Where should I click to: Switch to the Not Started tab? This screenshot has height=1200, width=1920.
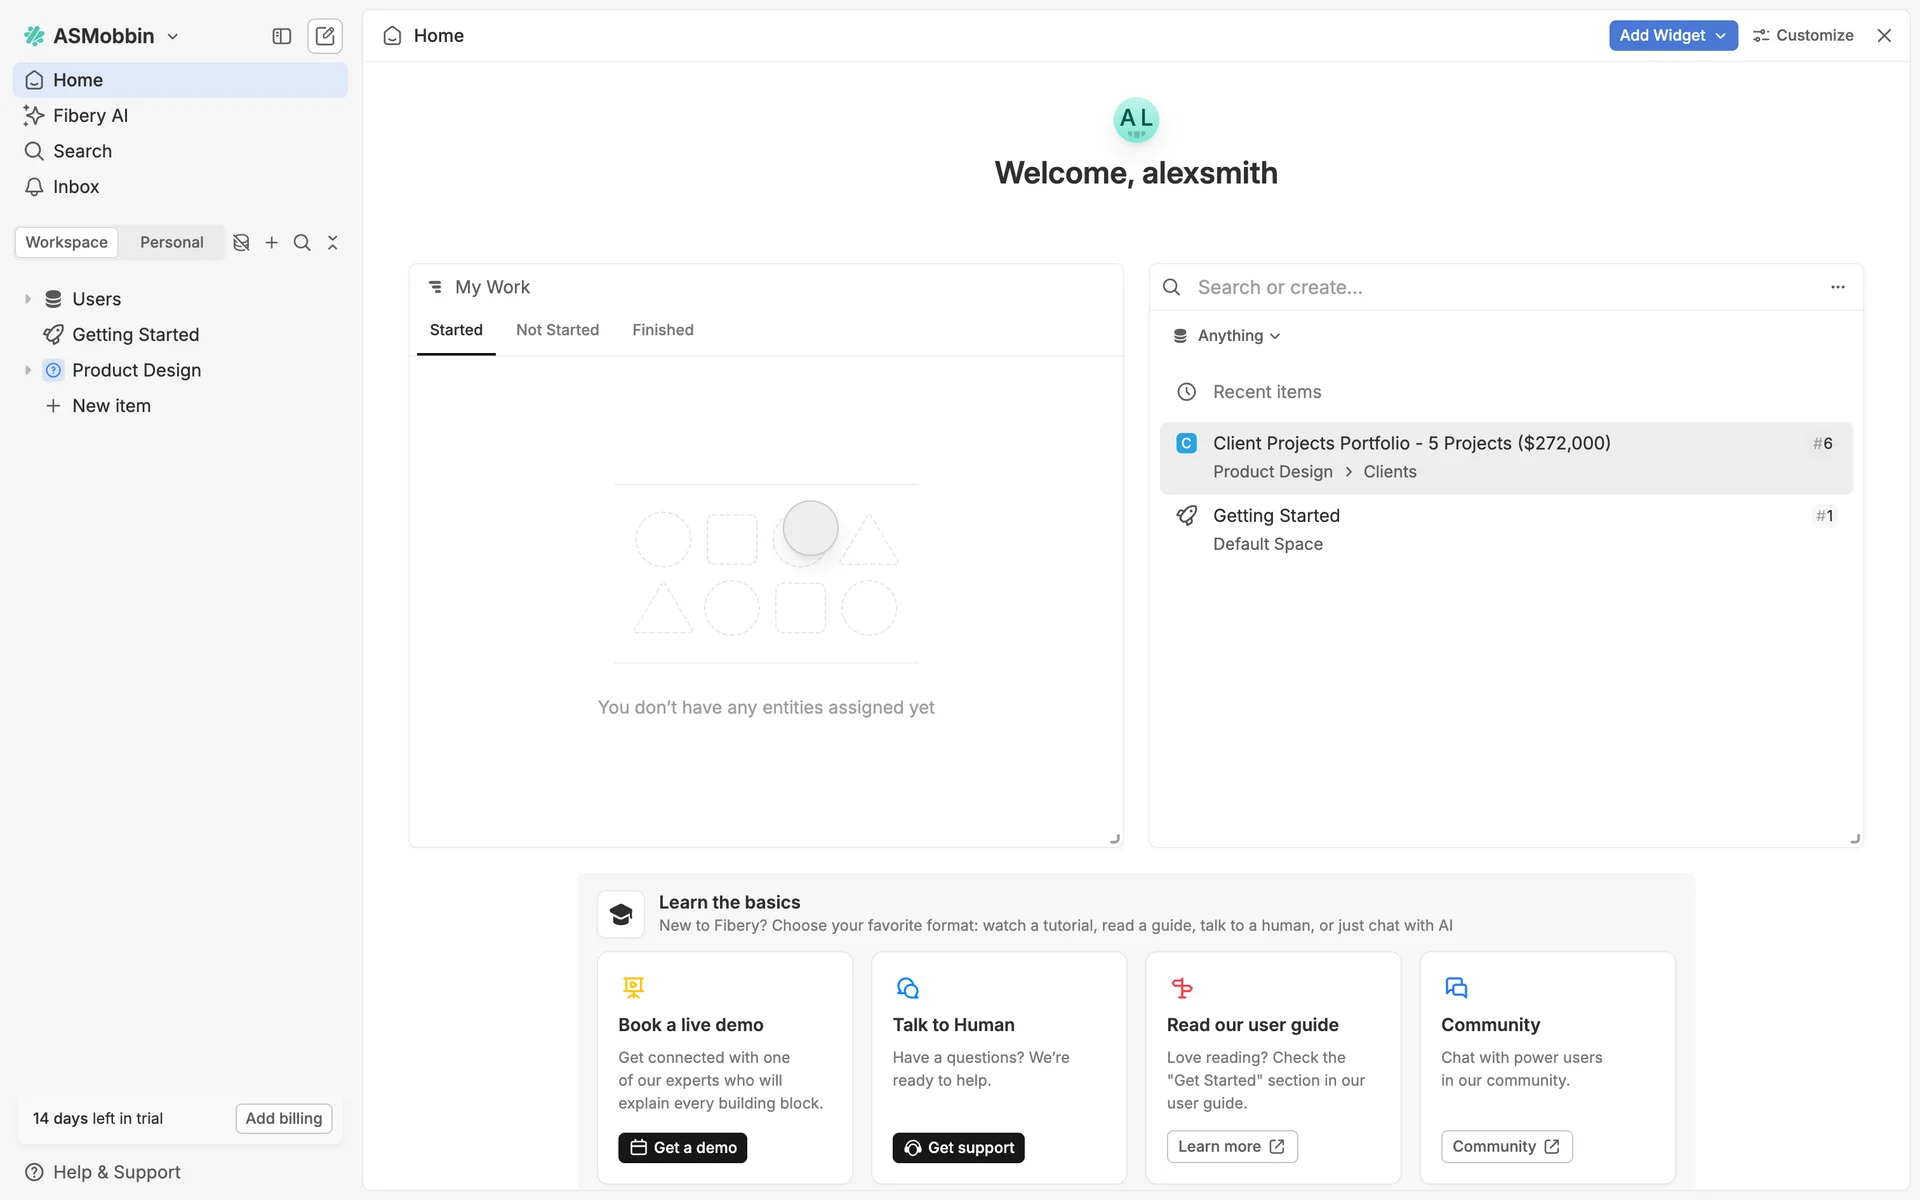[x=557, y=330]
